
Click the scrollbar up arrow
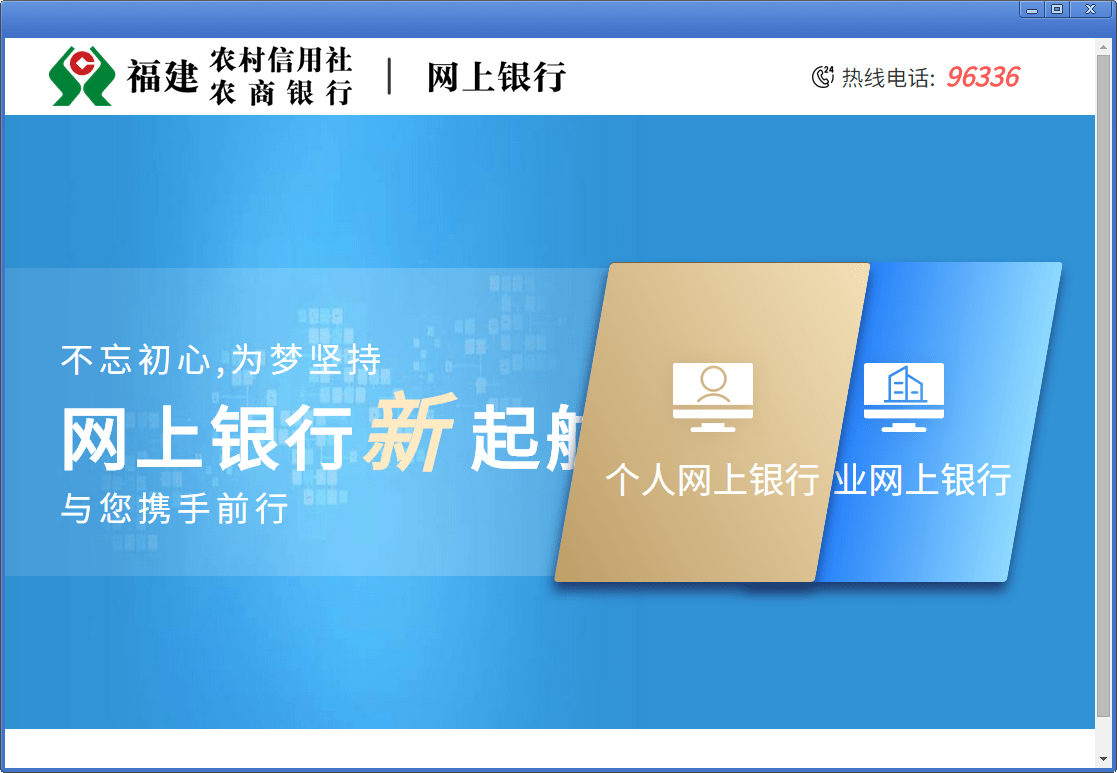click(1103, 46)
